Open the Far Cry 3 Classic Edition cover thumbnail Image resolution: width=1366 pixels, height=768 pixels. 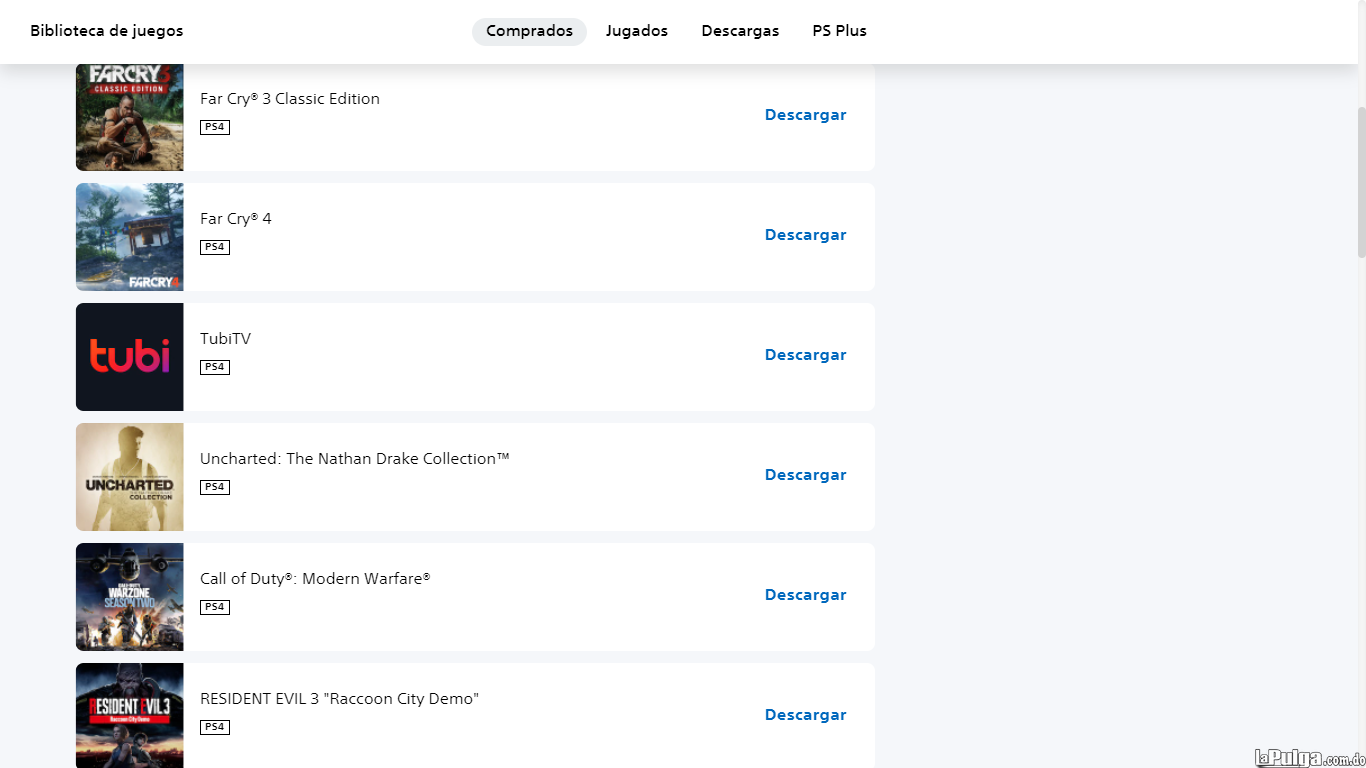(130, 117)
